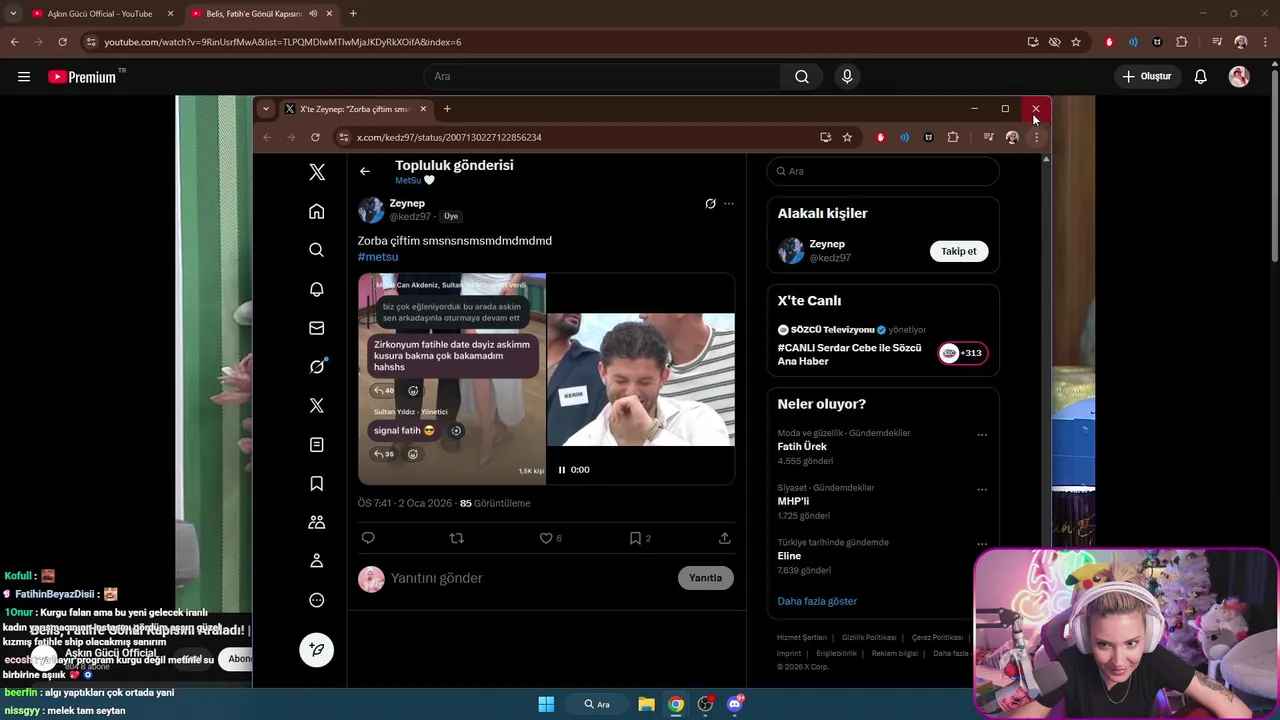Open YouTube account avatar menu
1280x720 pixels.
click(1239, 76)
